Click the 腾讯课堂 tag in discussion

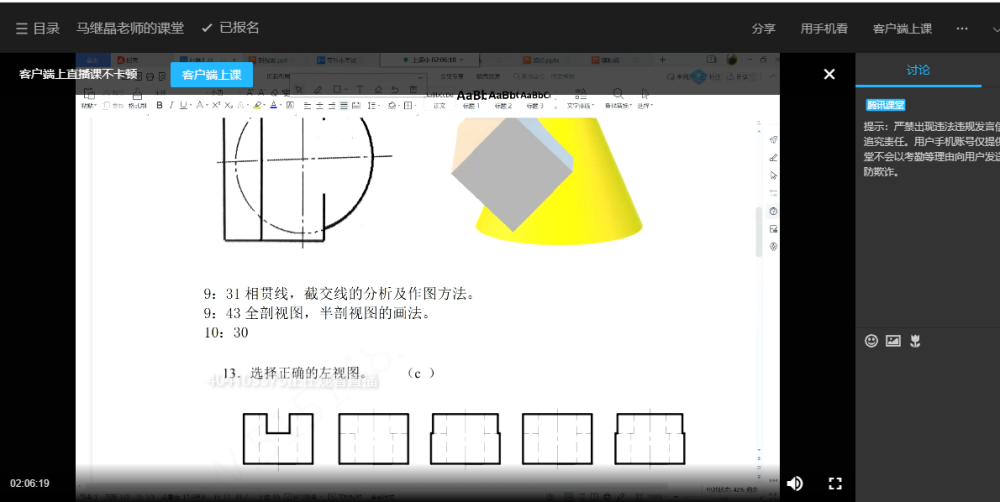pos(885,105)
